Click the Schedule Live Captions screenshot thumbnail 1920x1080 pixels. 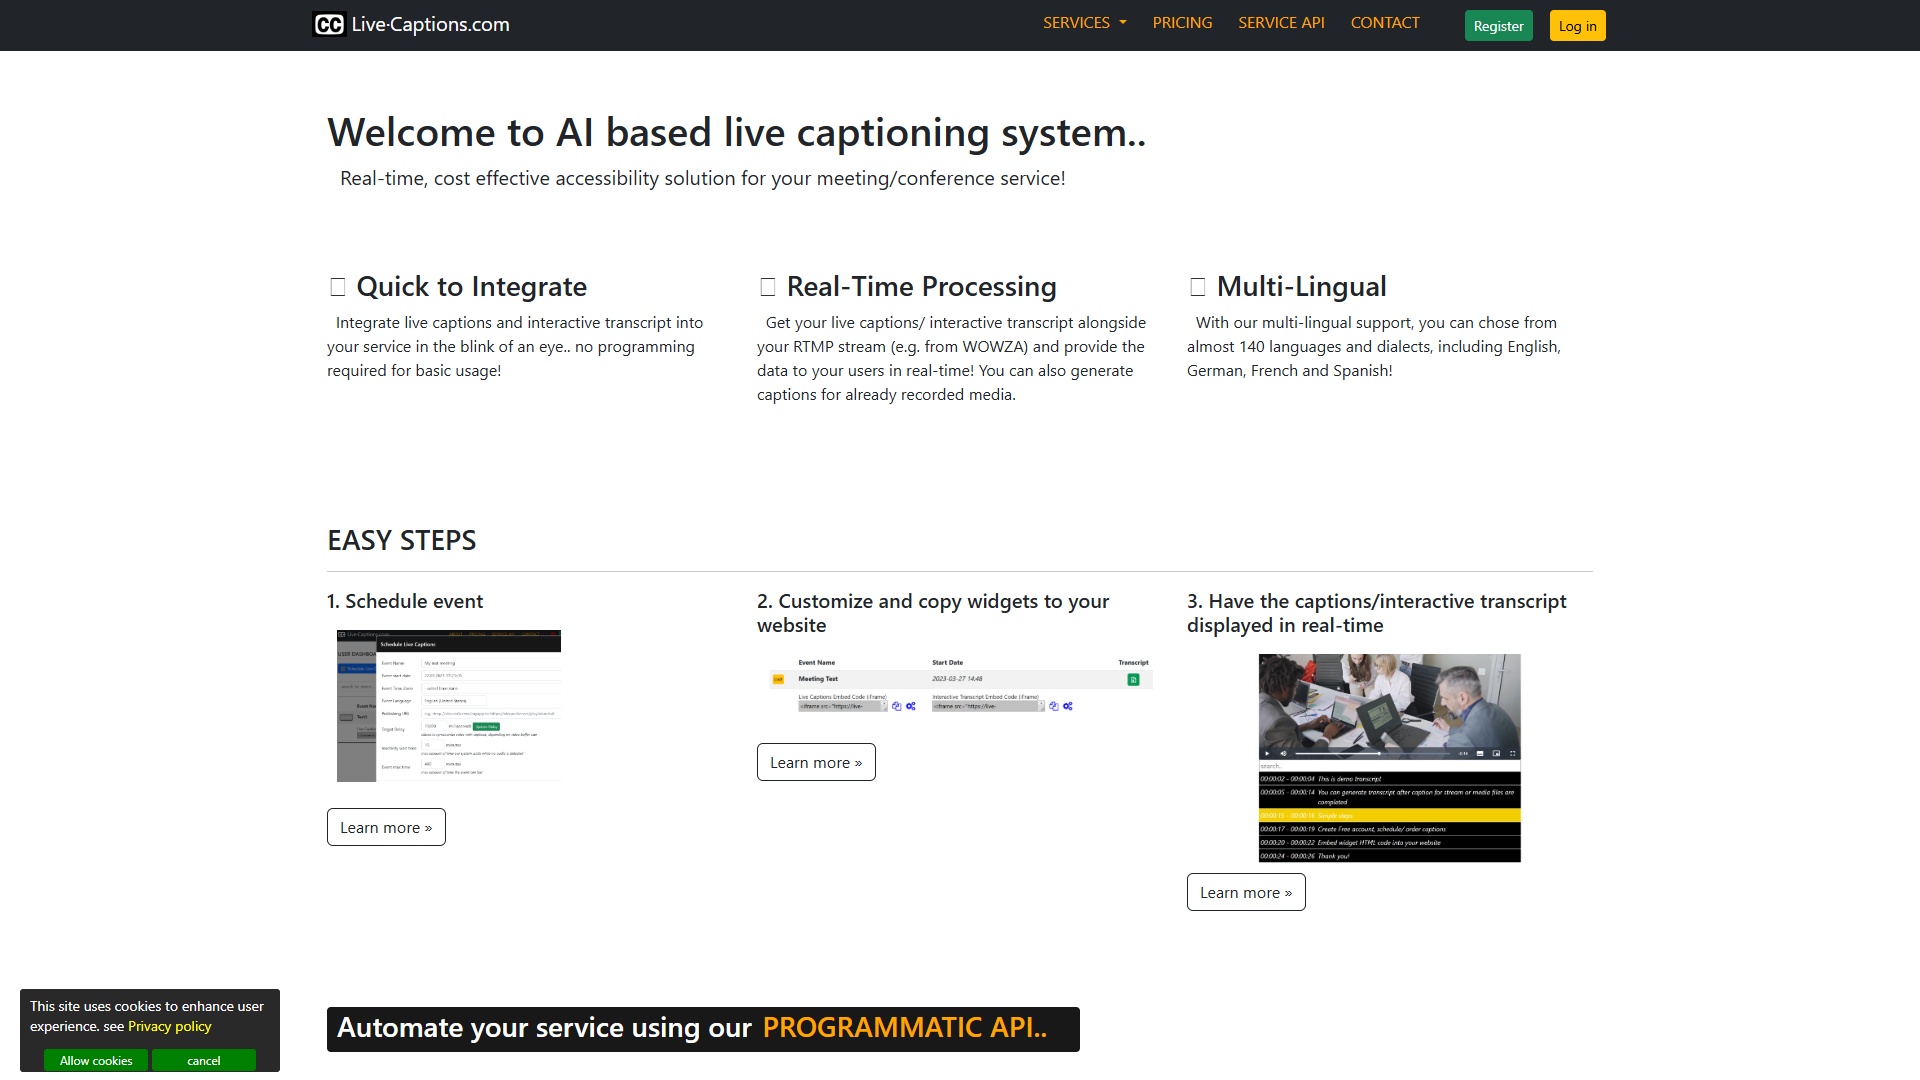[449, 706]
